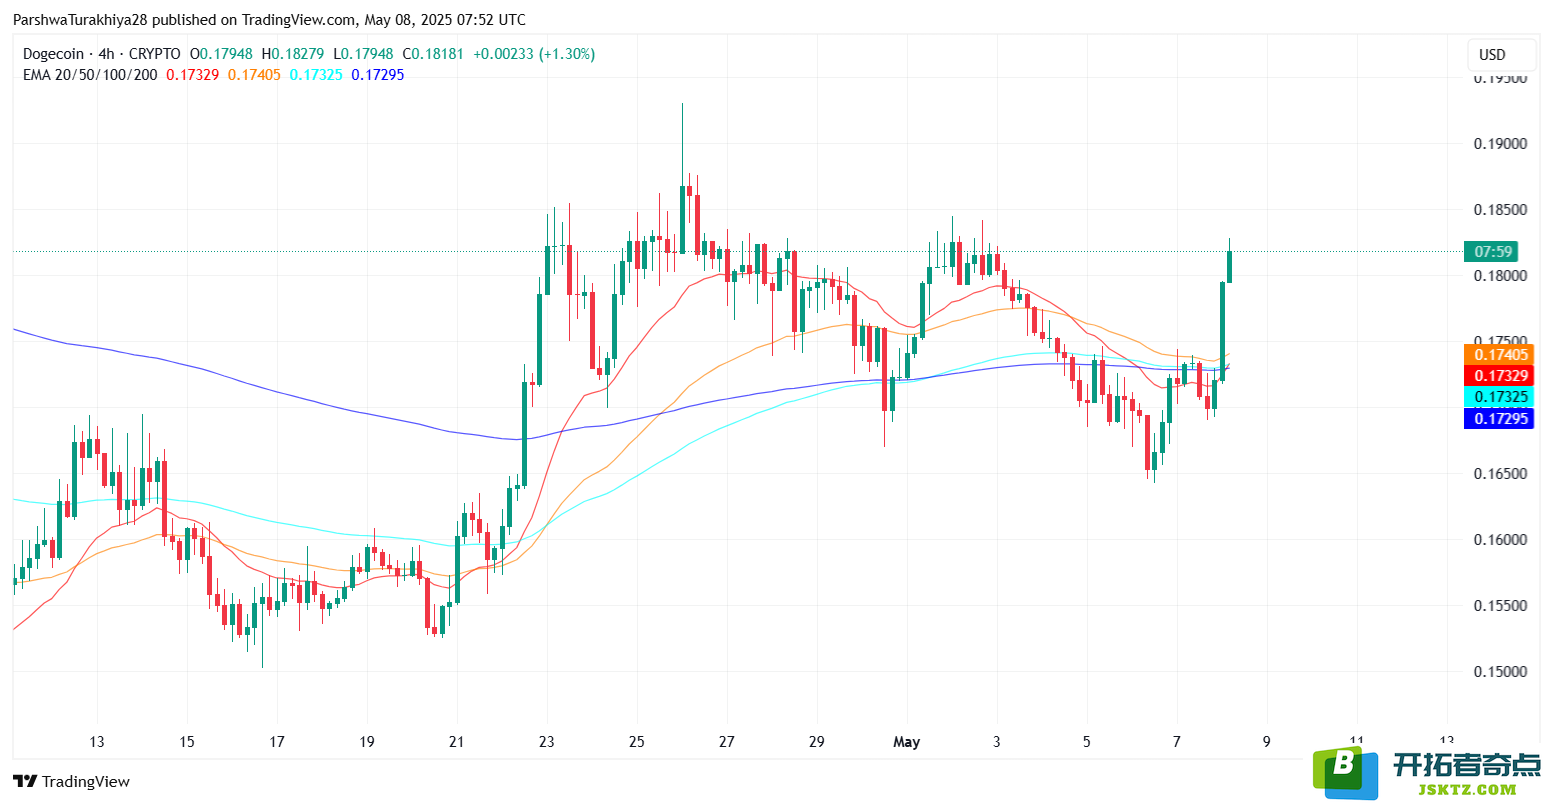The width and height of the screenshot is (1553, 803).
Task: Click date 19 on the time axis
Action: (367, 742)
